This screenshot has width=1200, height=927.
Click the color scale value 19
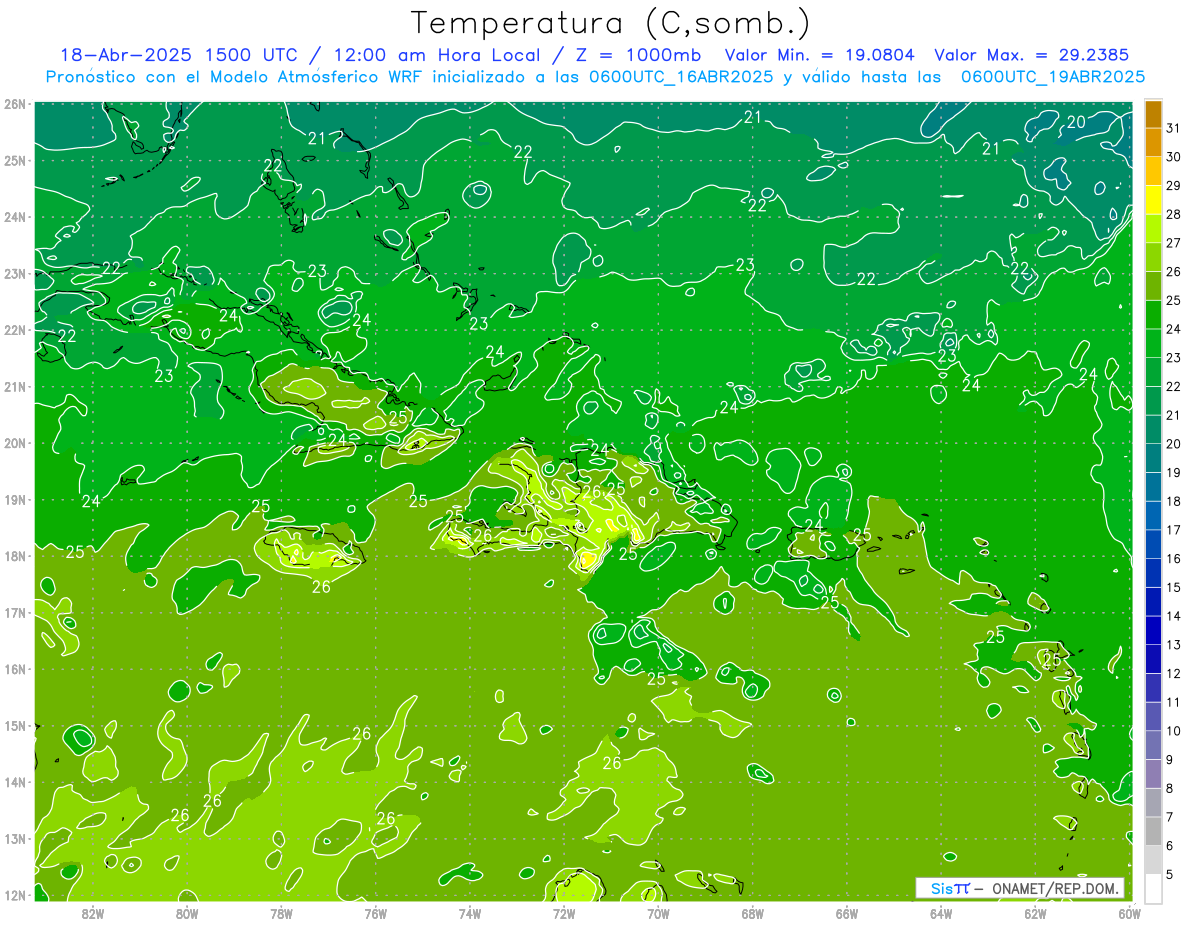[x=1173, y=472]
